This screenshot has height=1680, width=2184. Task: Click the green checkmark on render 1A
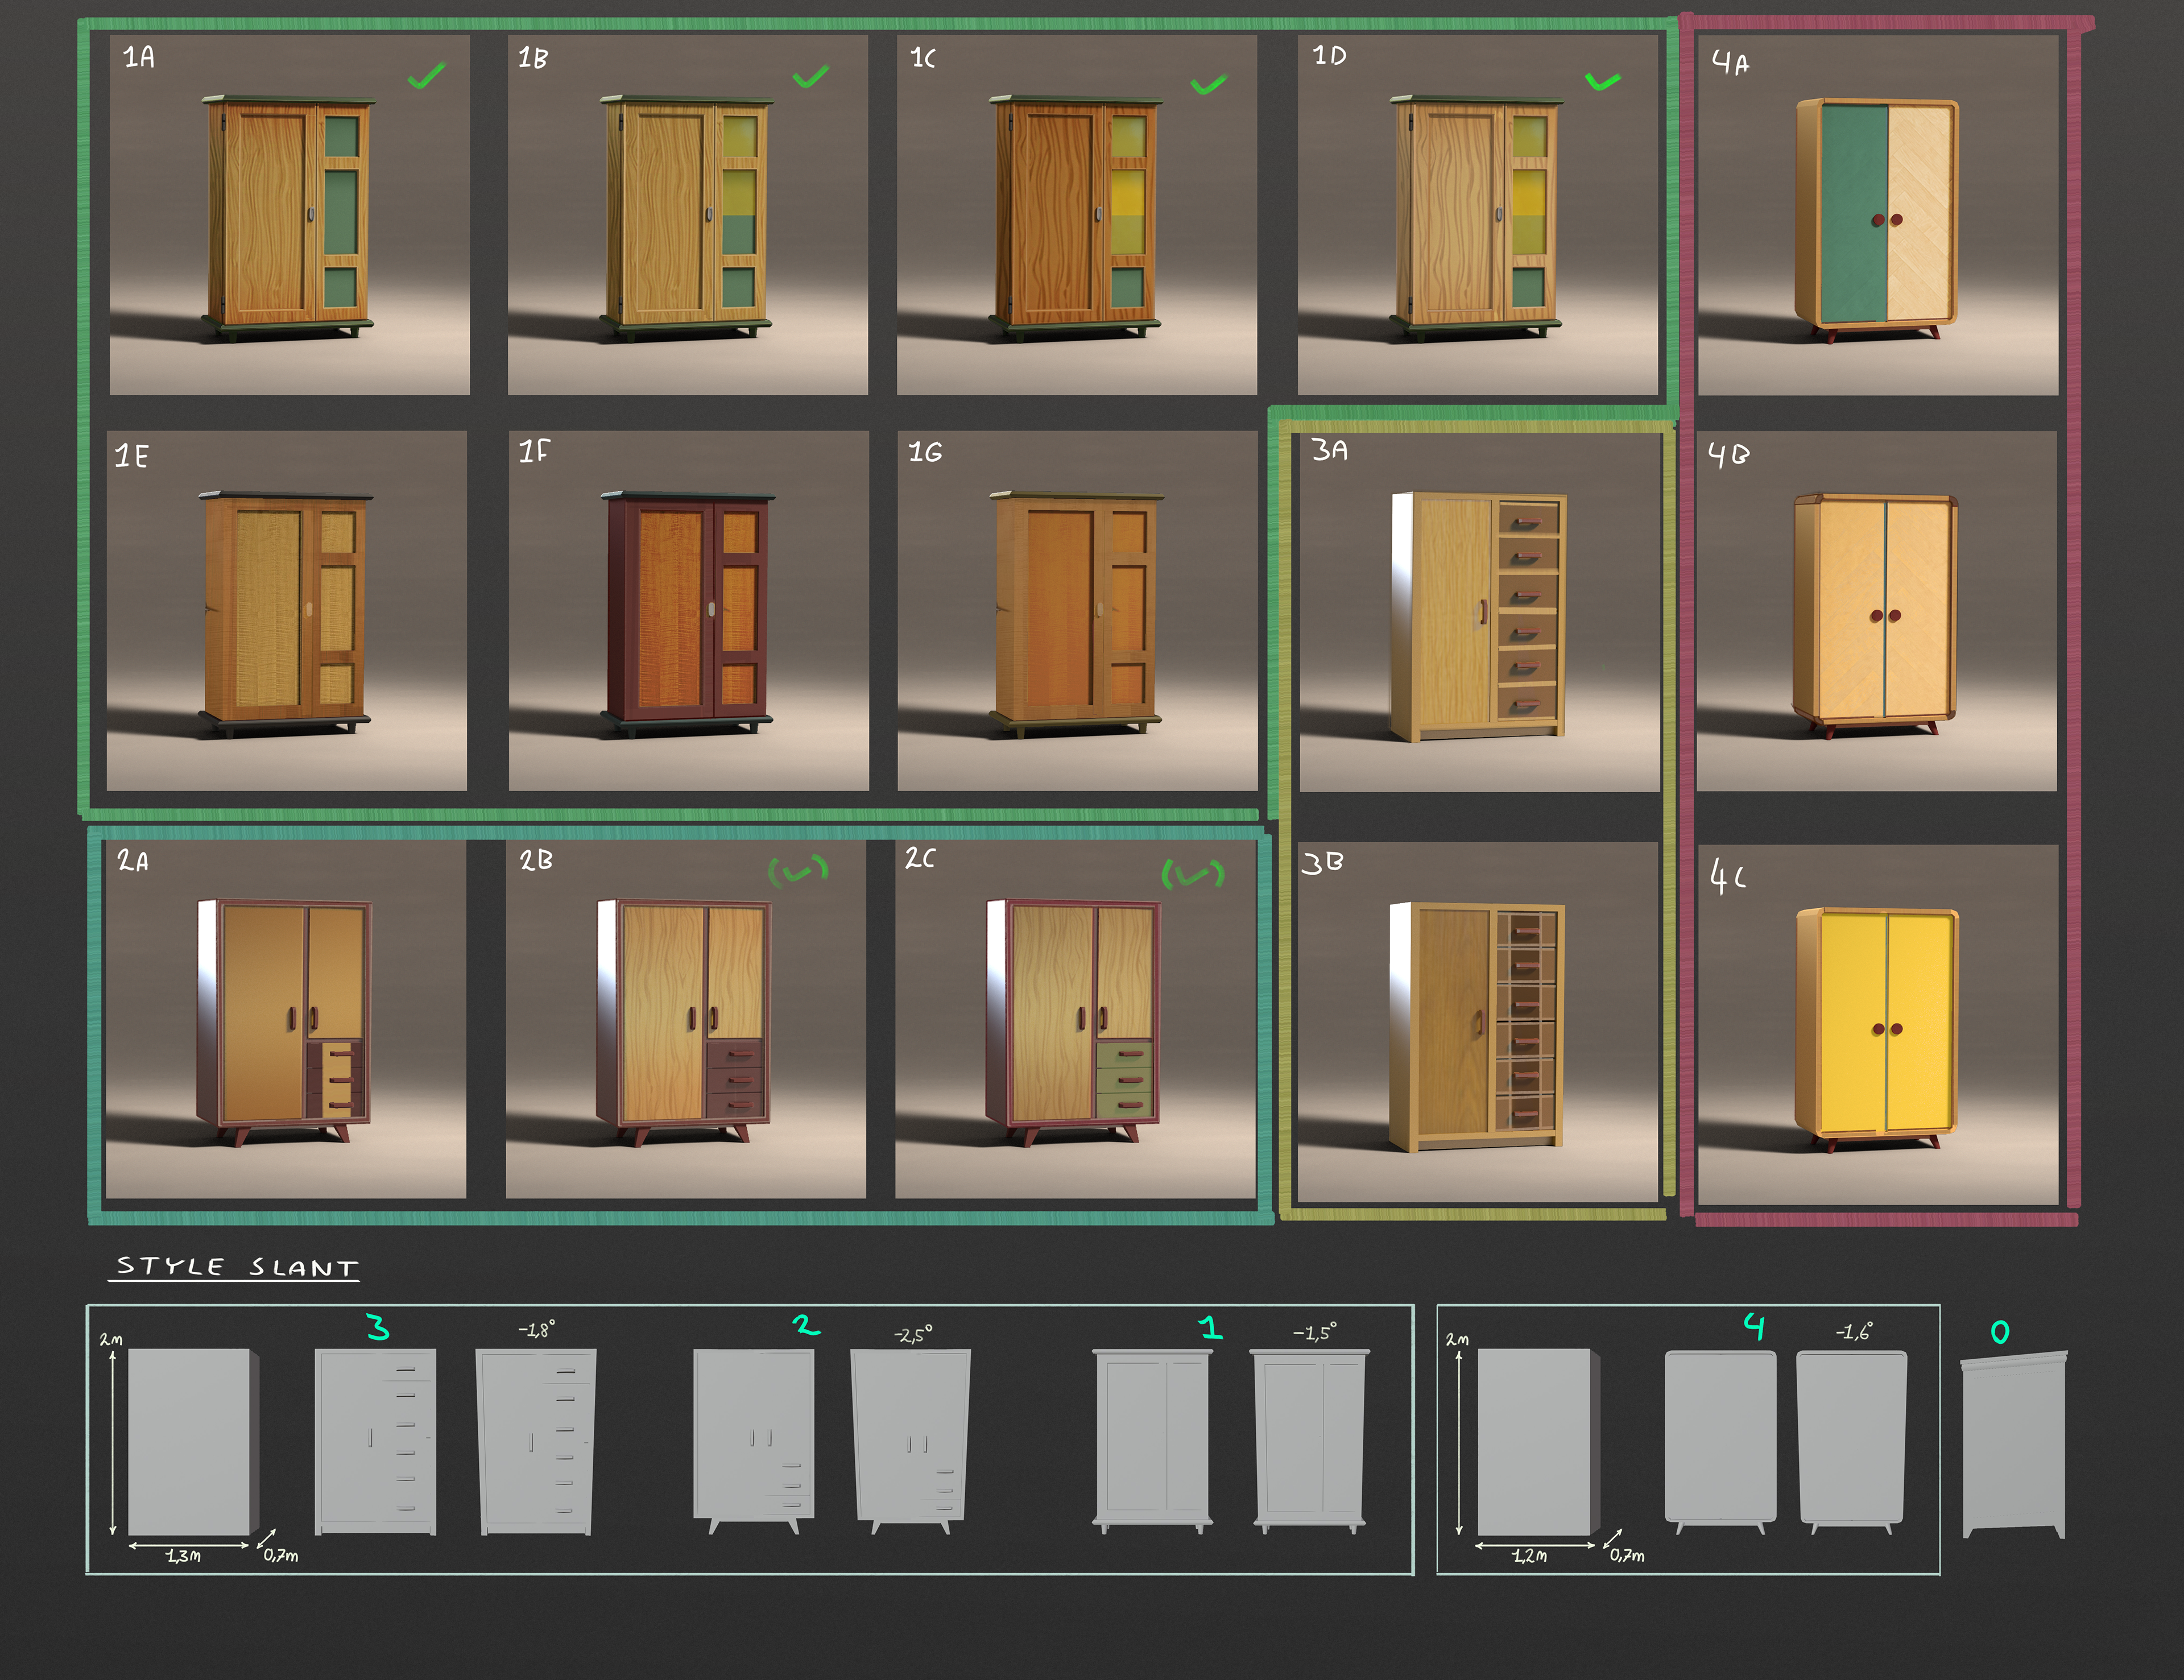(x=427, y=76)
